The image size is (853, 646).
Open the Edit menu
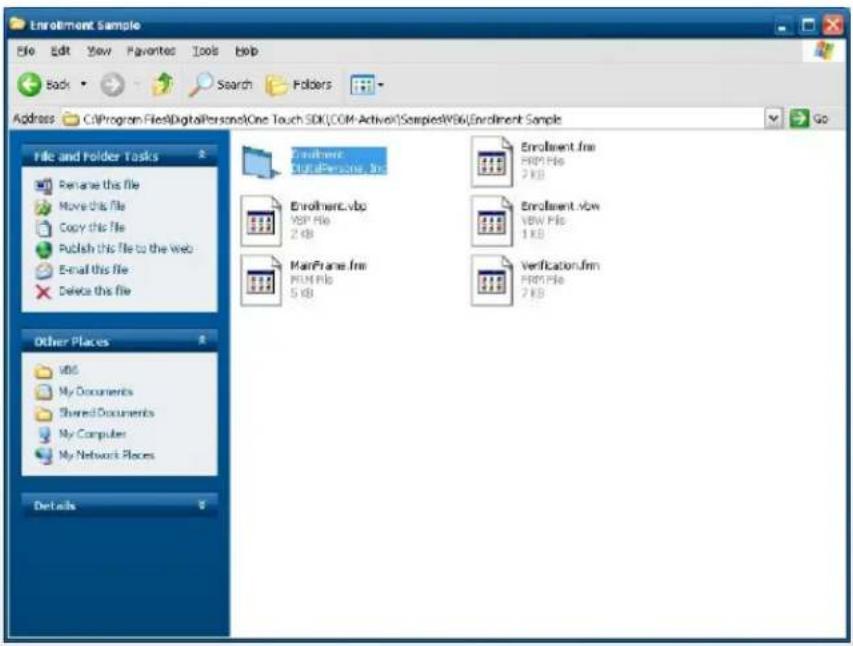click(x=60, y=51)
